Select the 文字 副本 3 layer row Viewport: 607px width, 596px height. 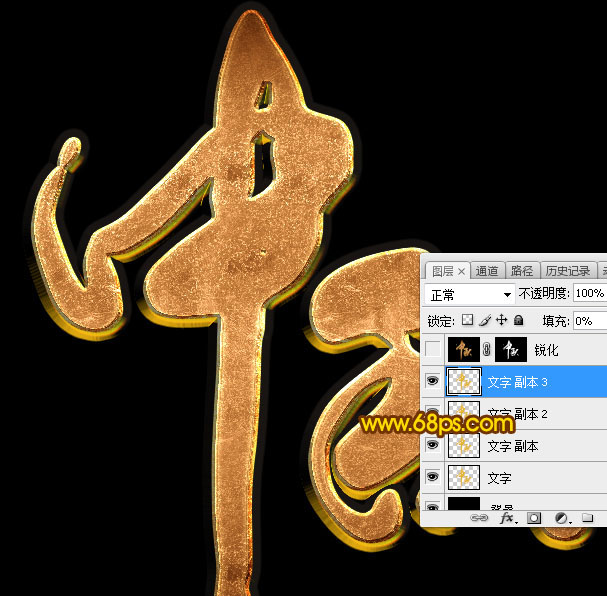point(514,382)
